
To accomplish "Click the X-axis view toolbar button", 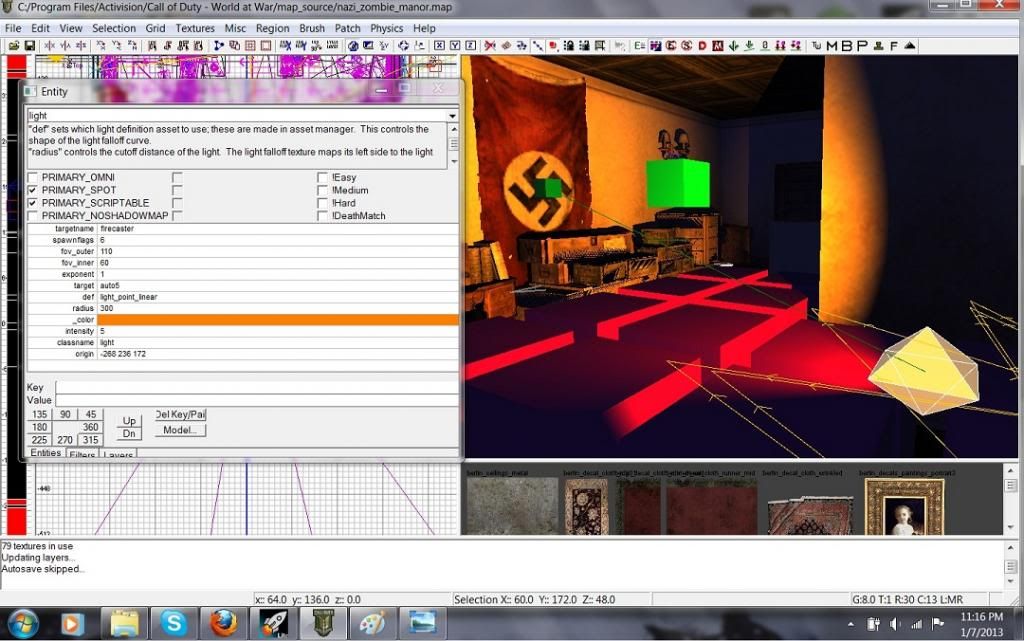I will 439,46.
